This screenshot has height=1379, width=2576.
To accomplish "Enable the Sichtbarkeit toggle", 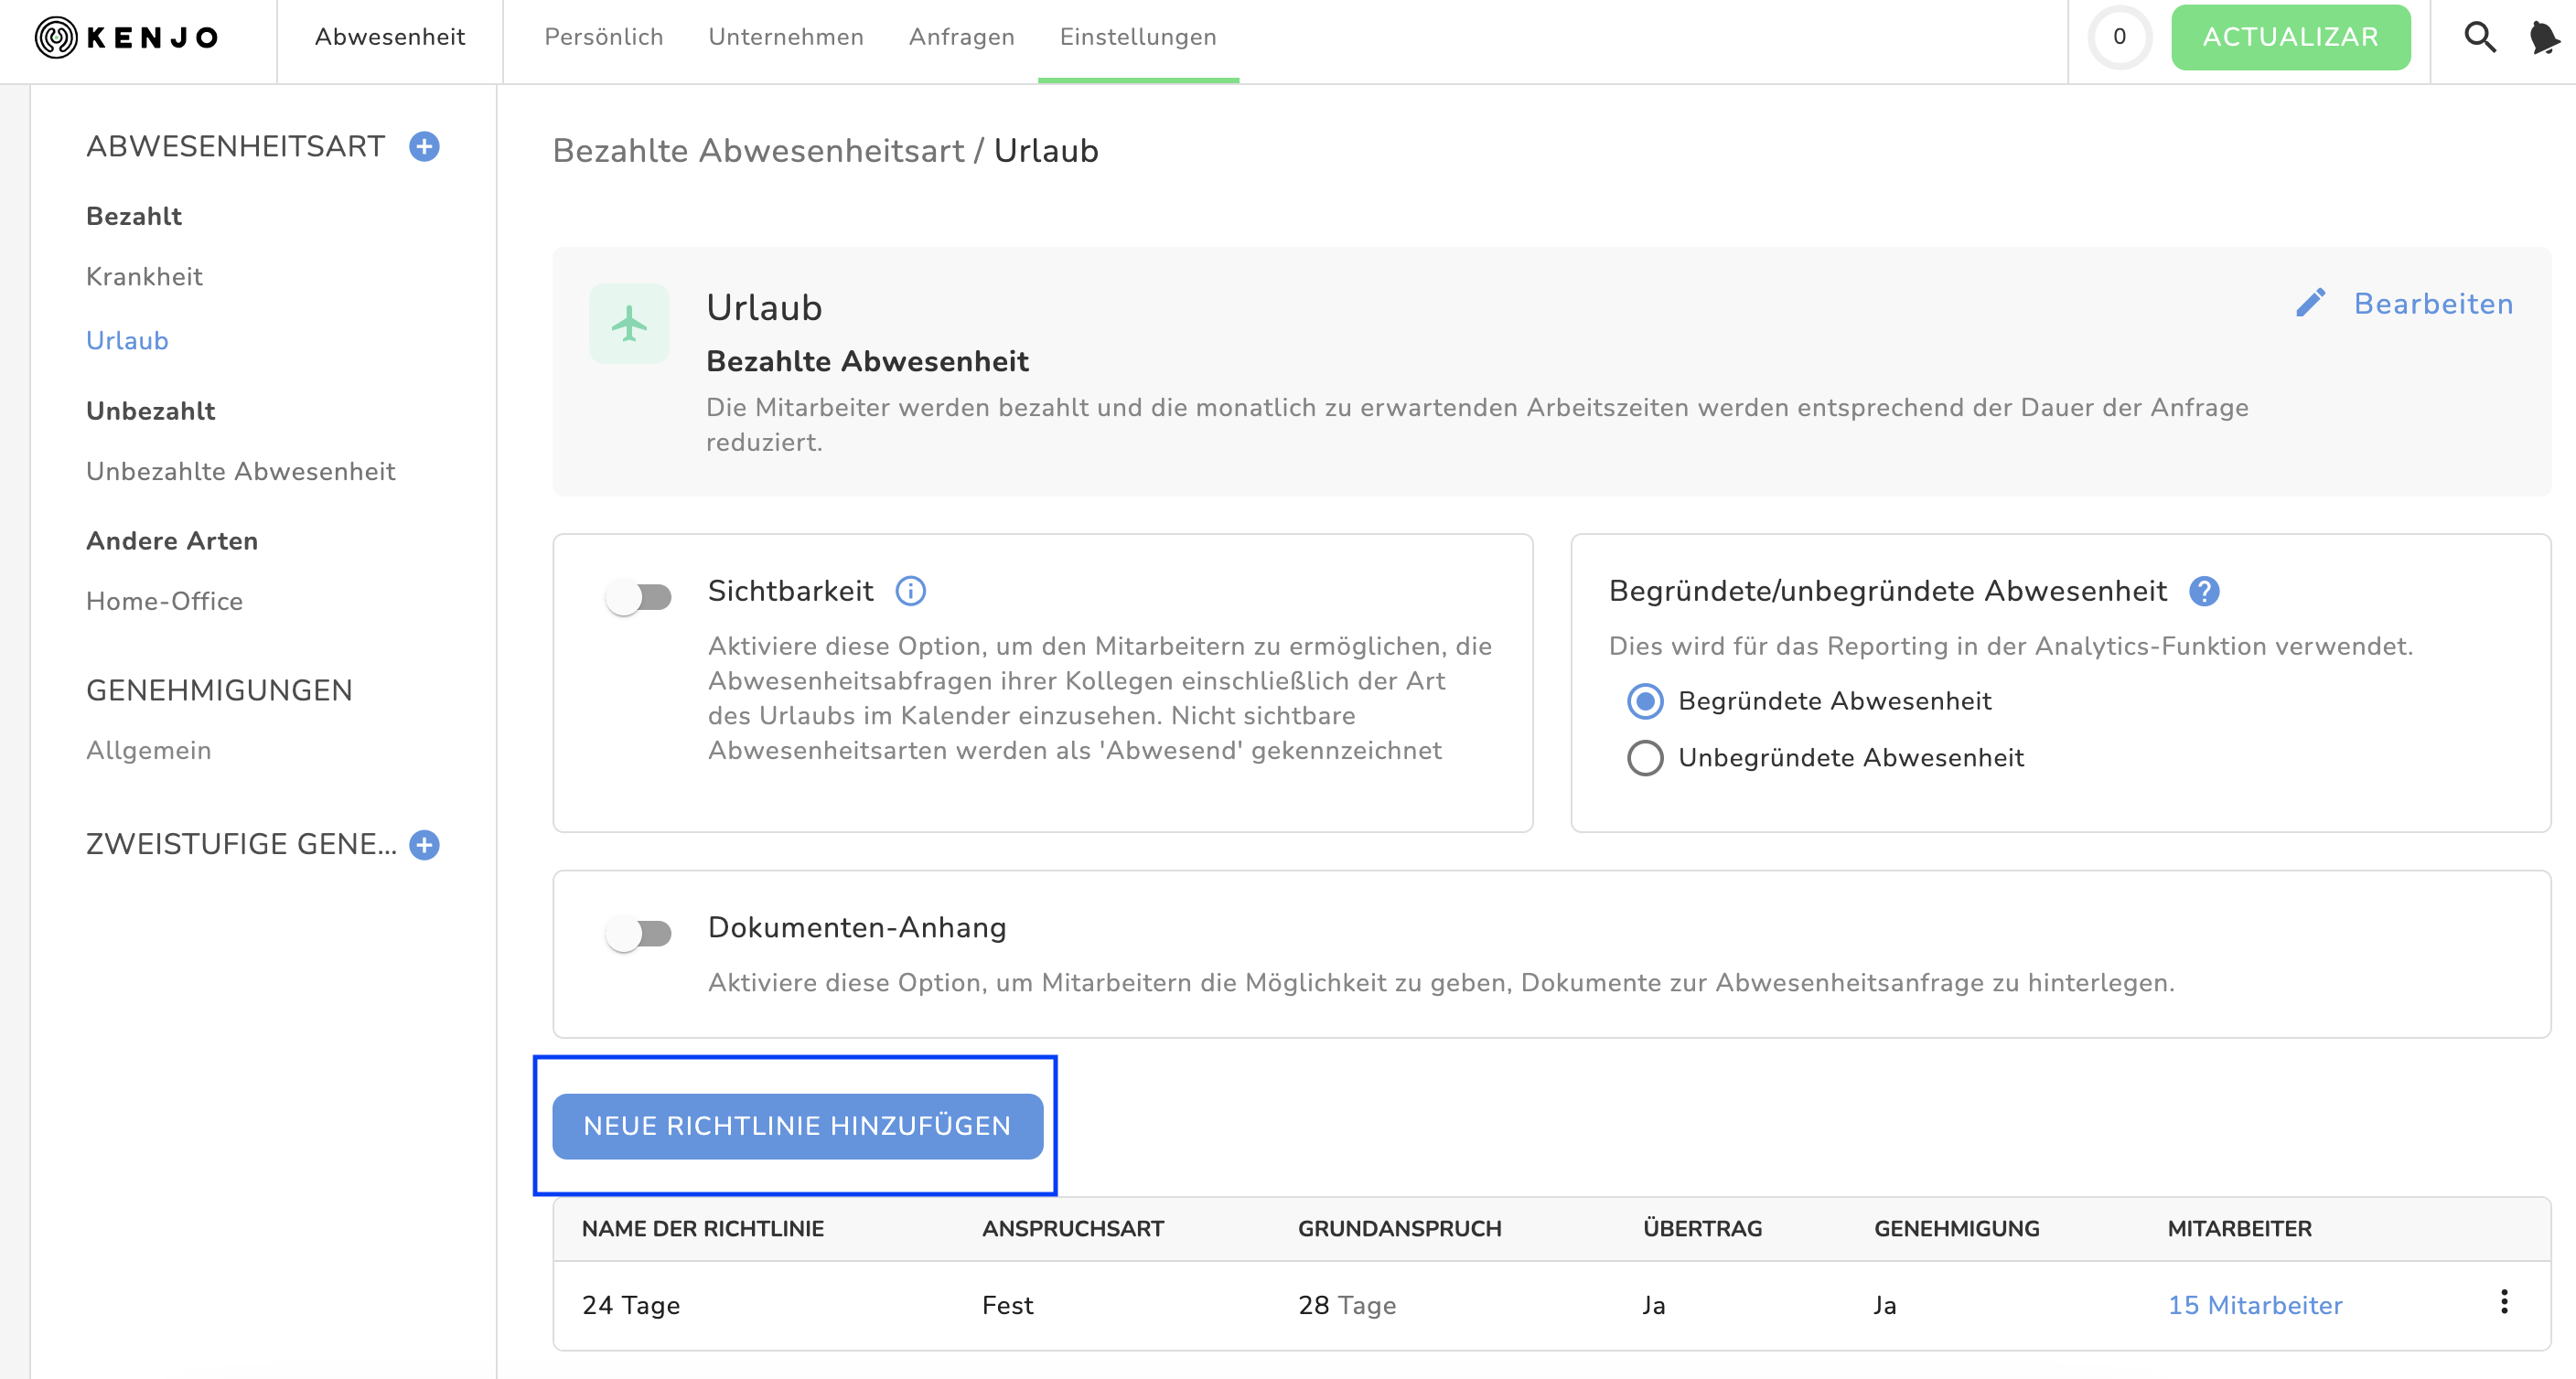I will tap(639, 598).
